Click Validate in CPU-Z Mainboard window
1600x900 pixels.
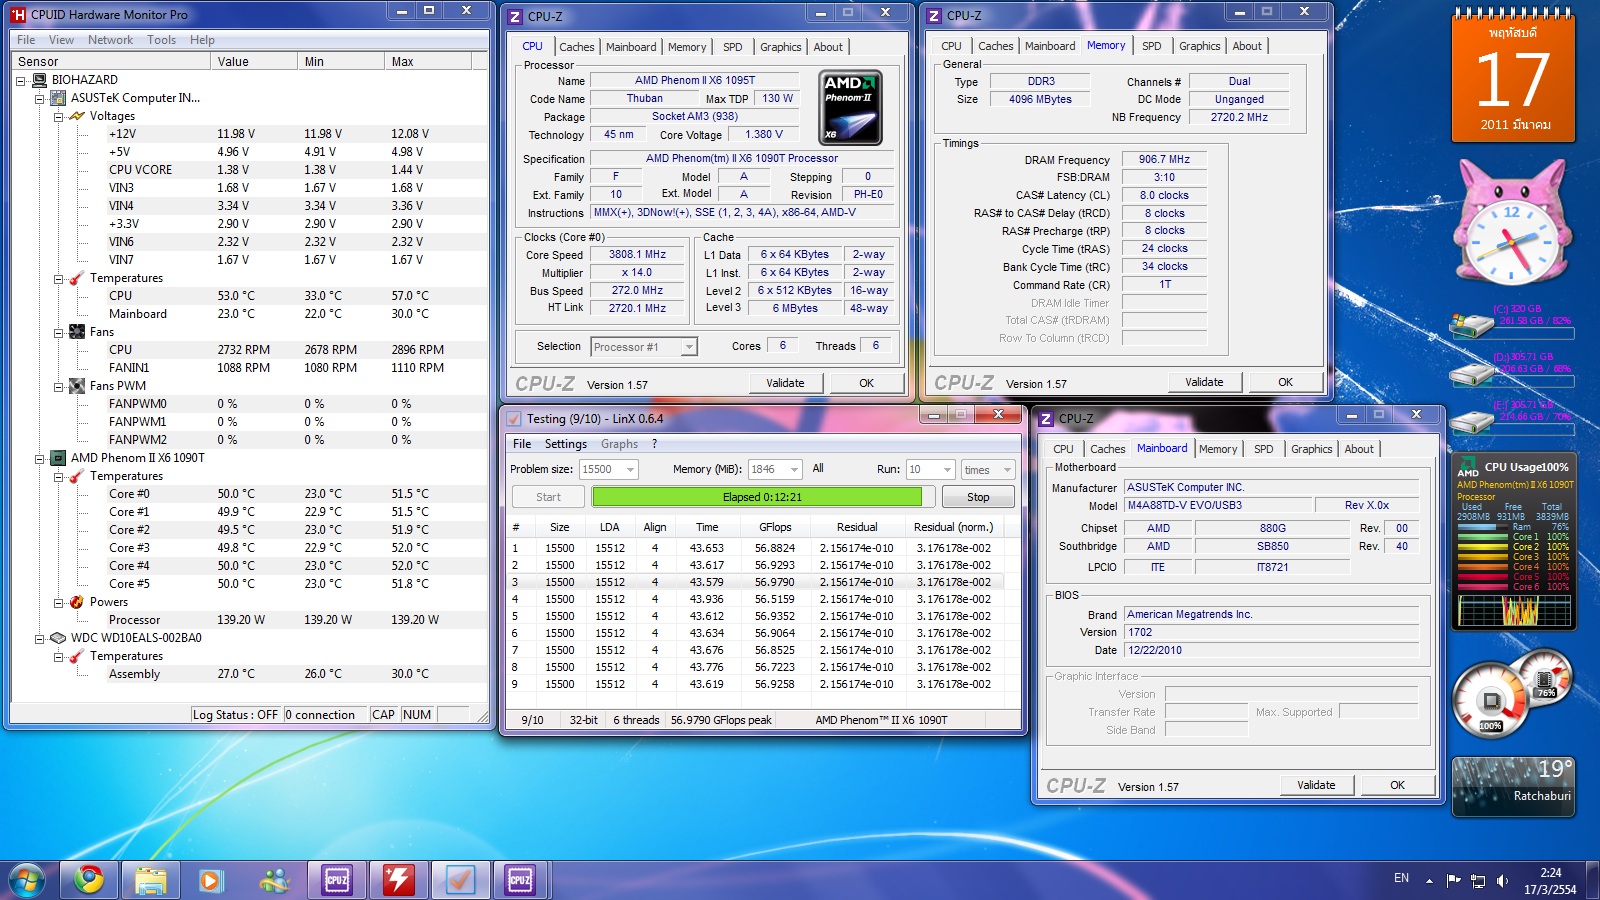coord(1316,785)
